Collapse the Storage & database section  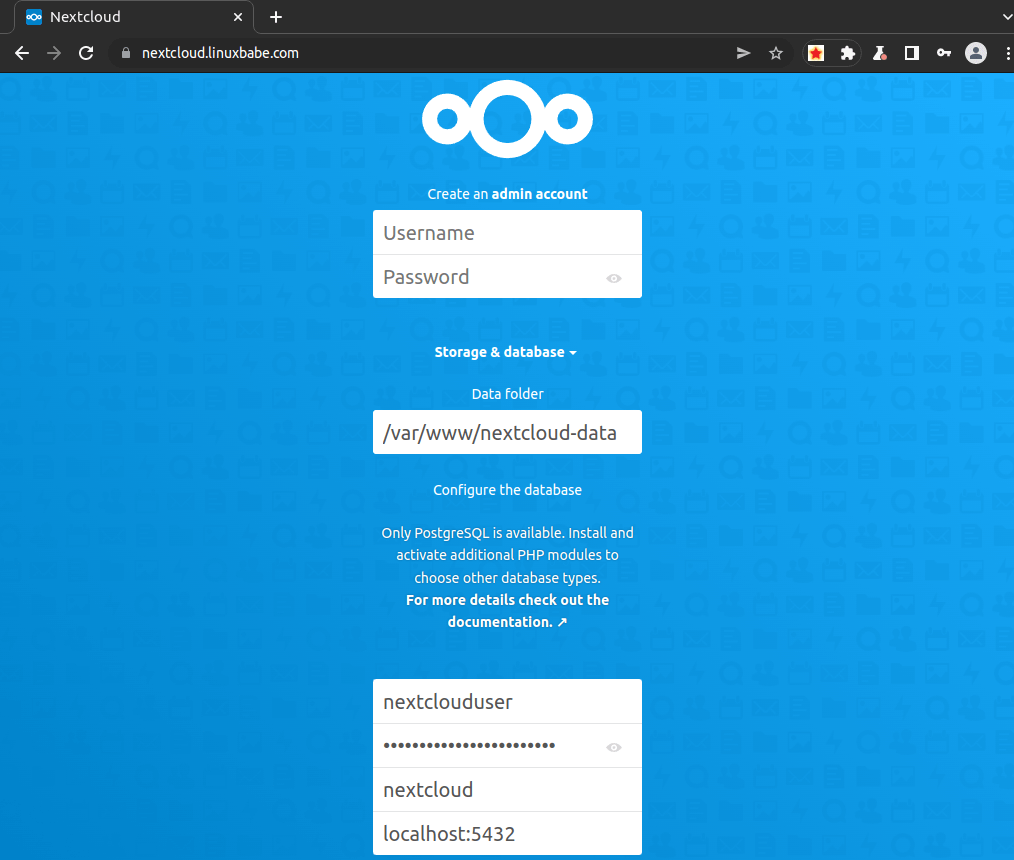(x=506, y=352)
